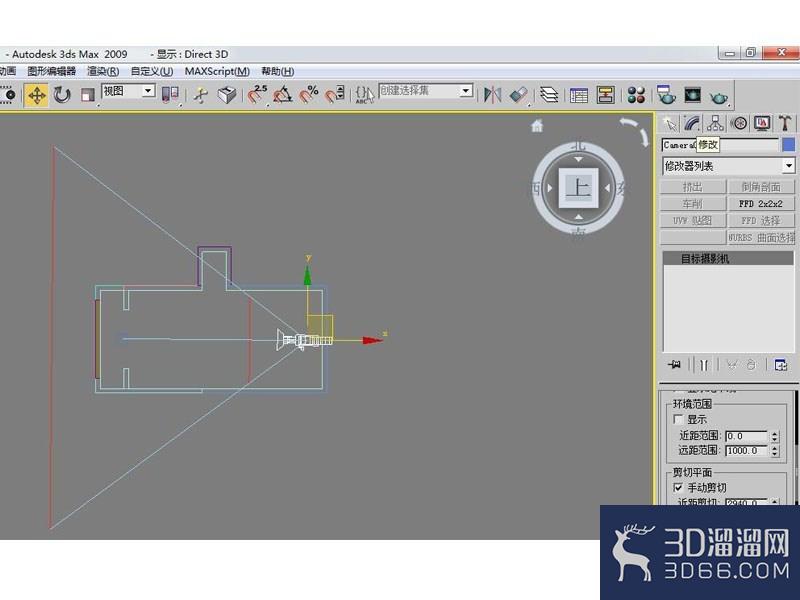The height and width of the screenshot is (600, 800).
Task: Open the Motion command panel
Action: (x=739, y=123)
